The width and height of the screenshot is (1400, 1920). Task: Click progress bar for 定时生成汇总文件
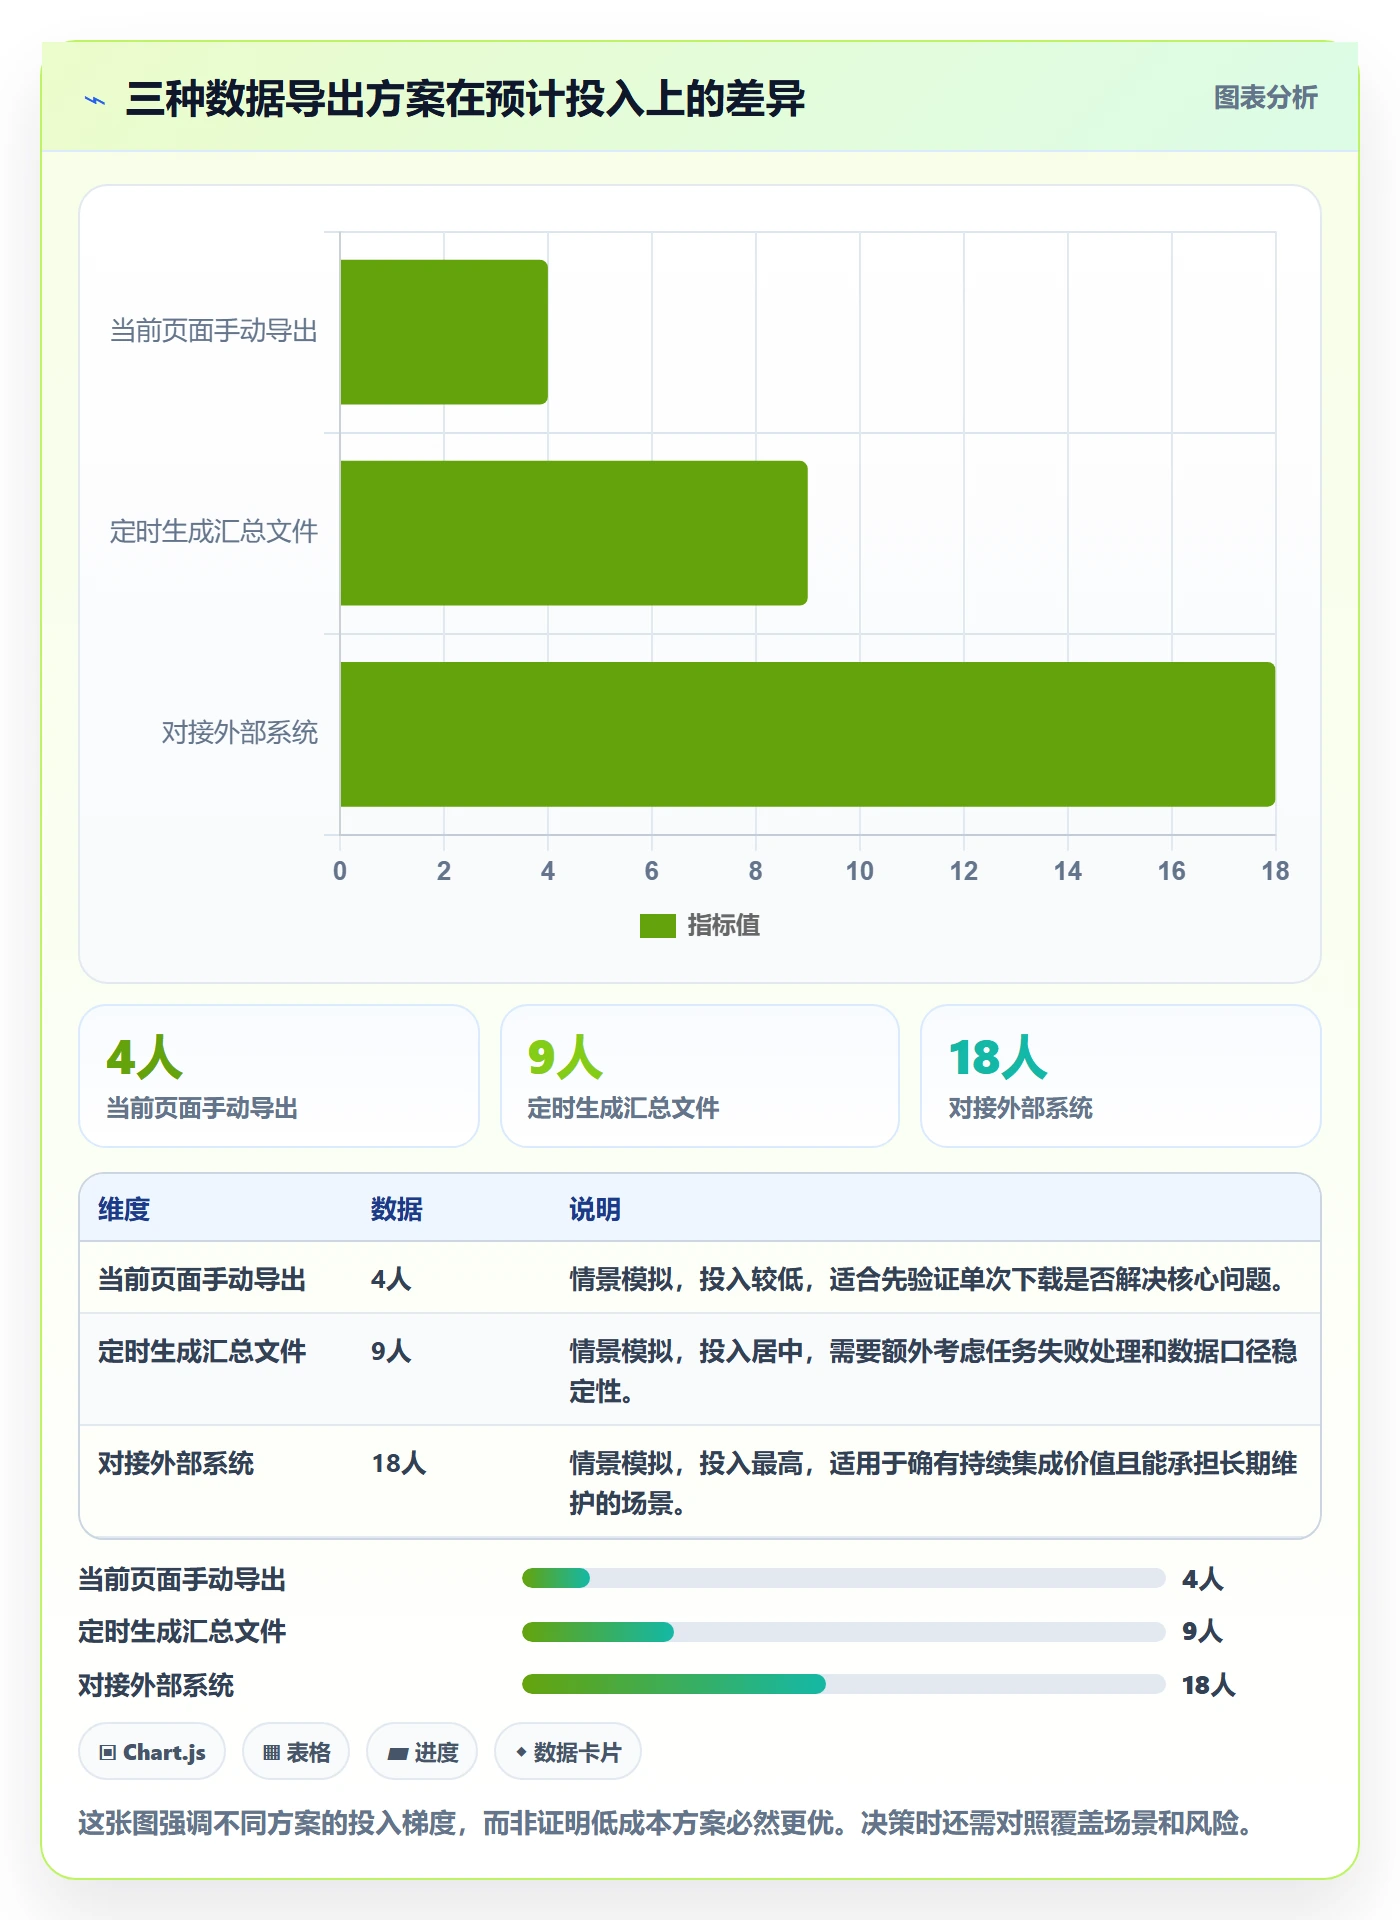pyautogui.click(x=844, y=1632)
